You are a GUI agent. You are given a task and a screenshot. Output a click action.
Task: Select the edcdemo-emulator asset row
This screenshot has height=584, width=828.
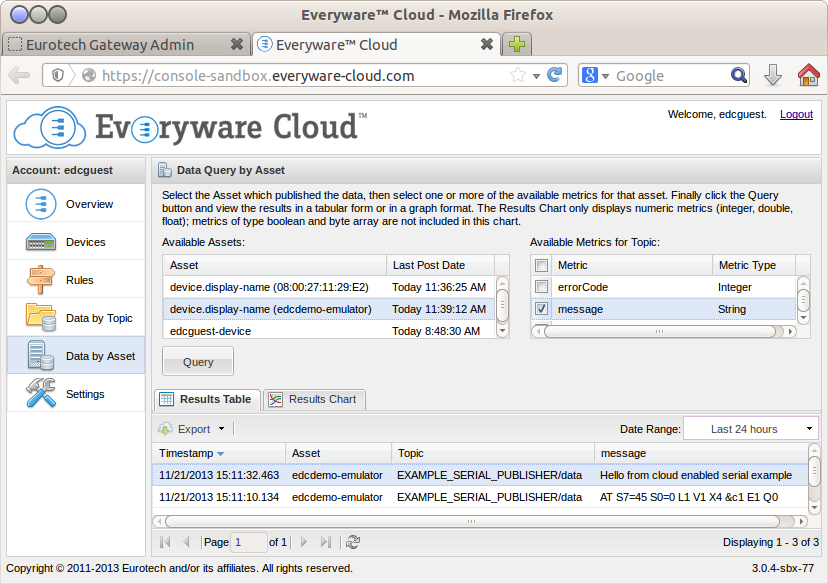point(329,309)
